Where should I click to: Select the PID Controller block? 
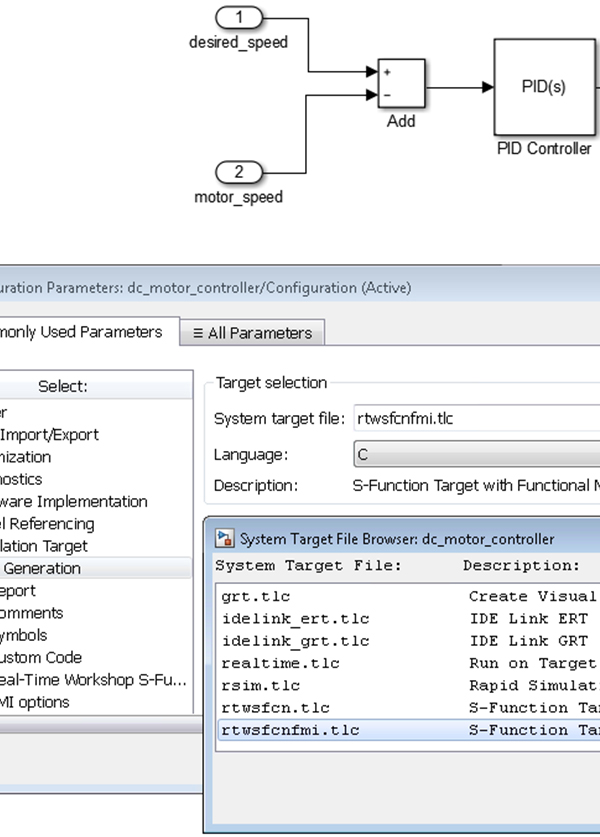click(x=544, y=87)
